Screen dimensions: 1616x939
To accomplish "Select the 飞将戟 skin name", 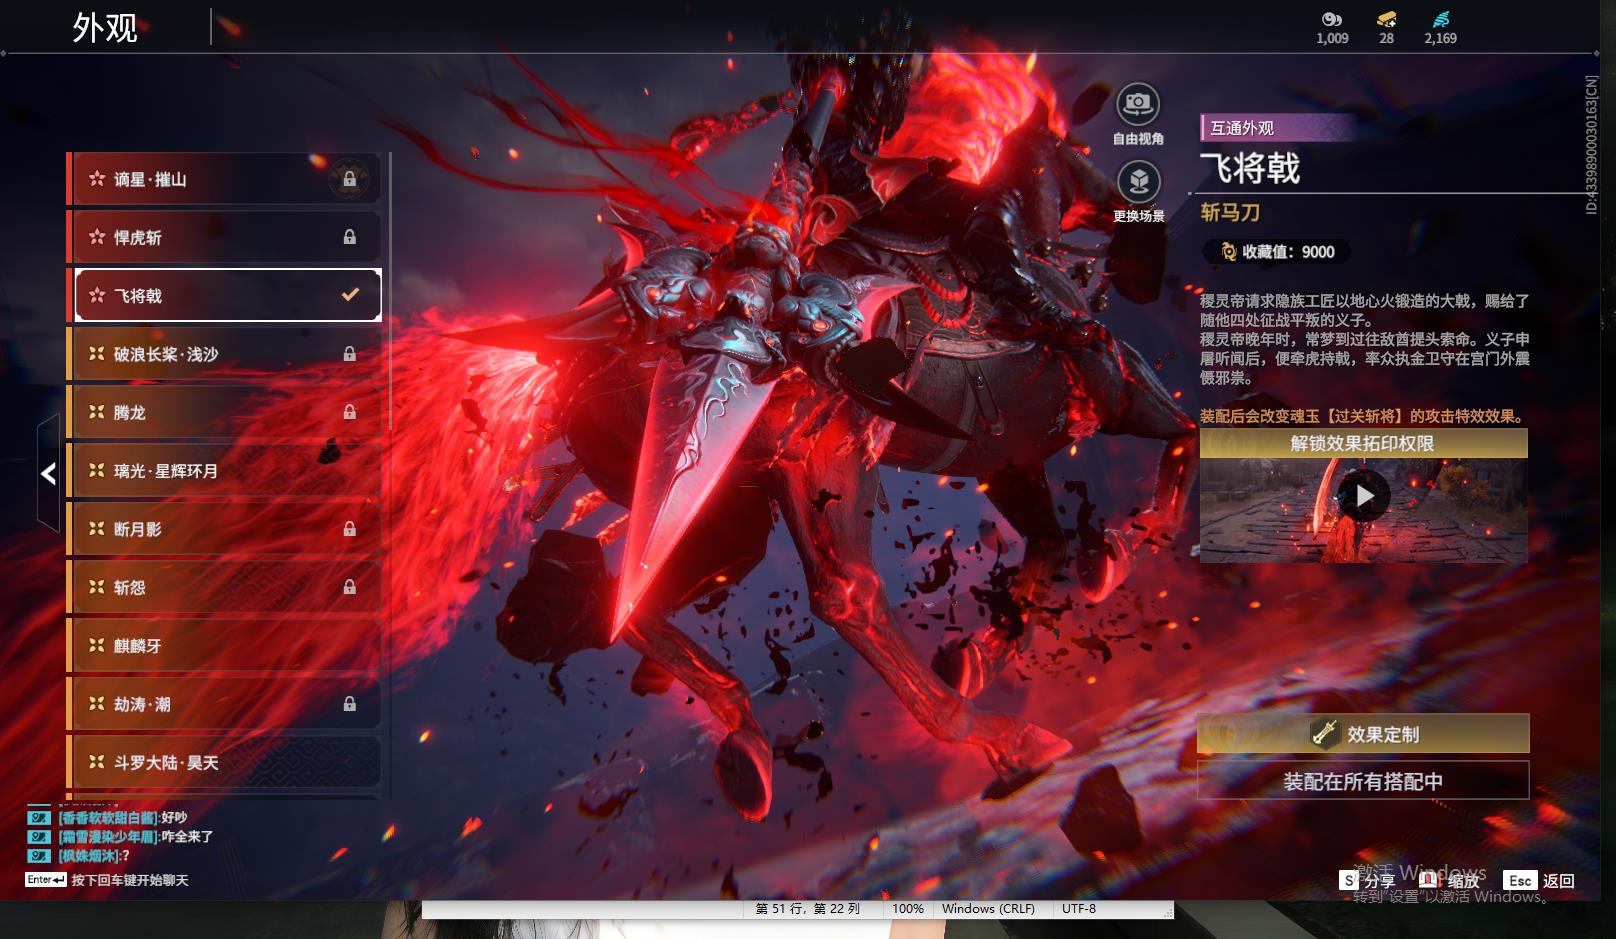I will pos(138,296).
